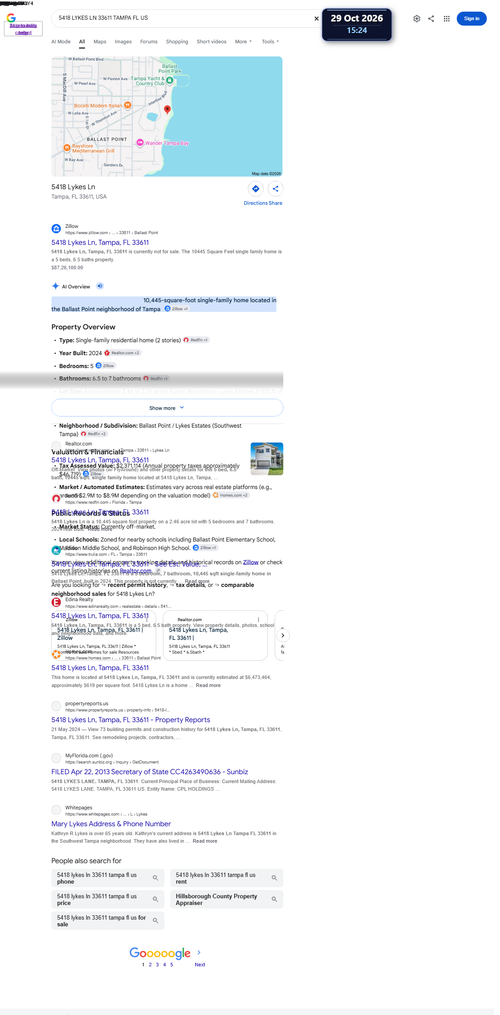The image size is (500, 1015).
Task: Click the search input field with address query
Action: coord(181,18)
